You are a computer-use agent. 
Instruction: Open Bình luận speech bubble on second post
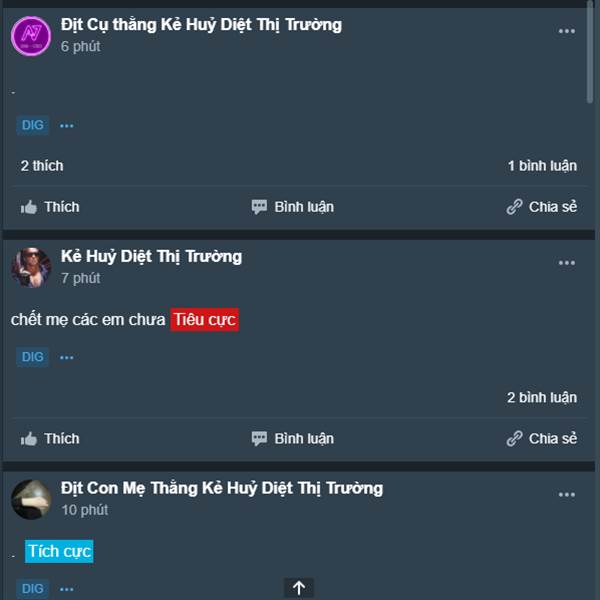click(259, 439)
